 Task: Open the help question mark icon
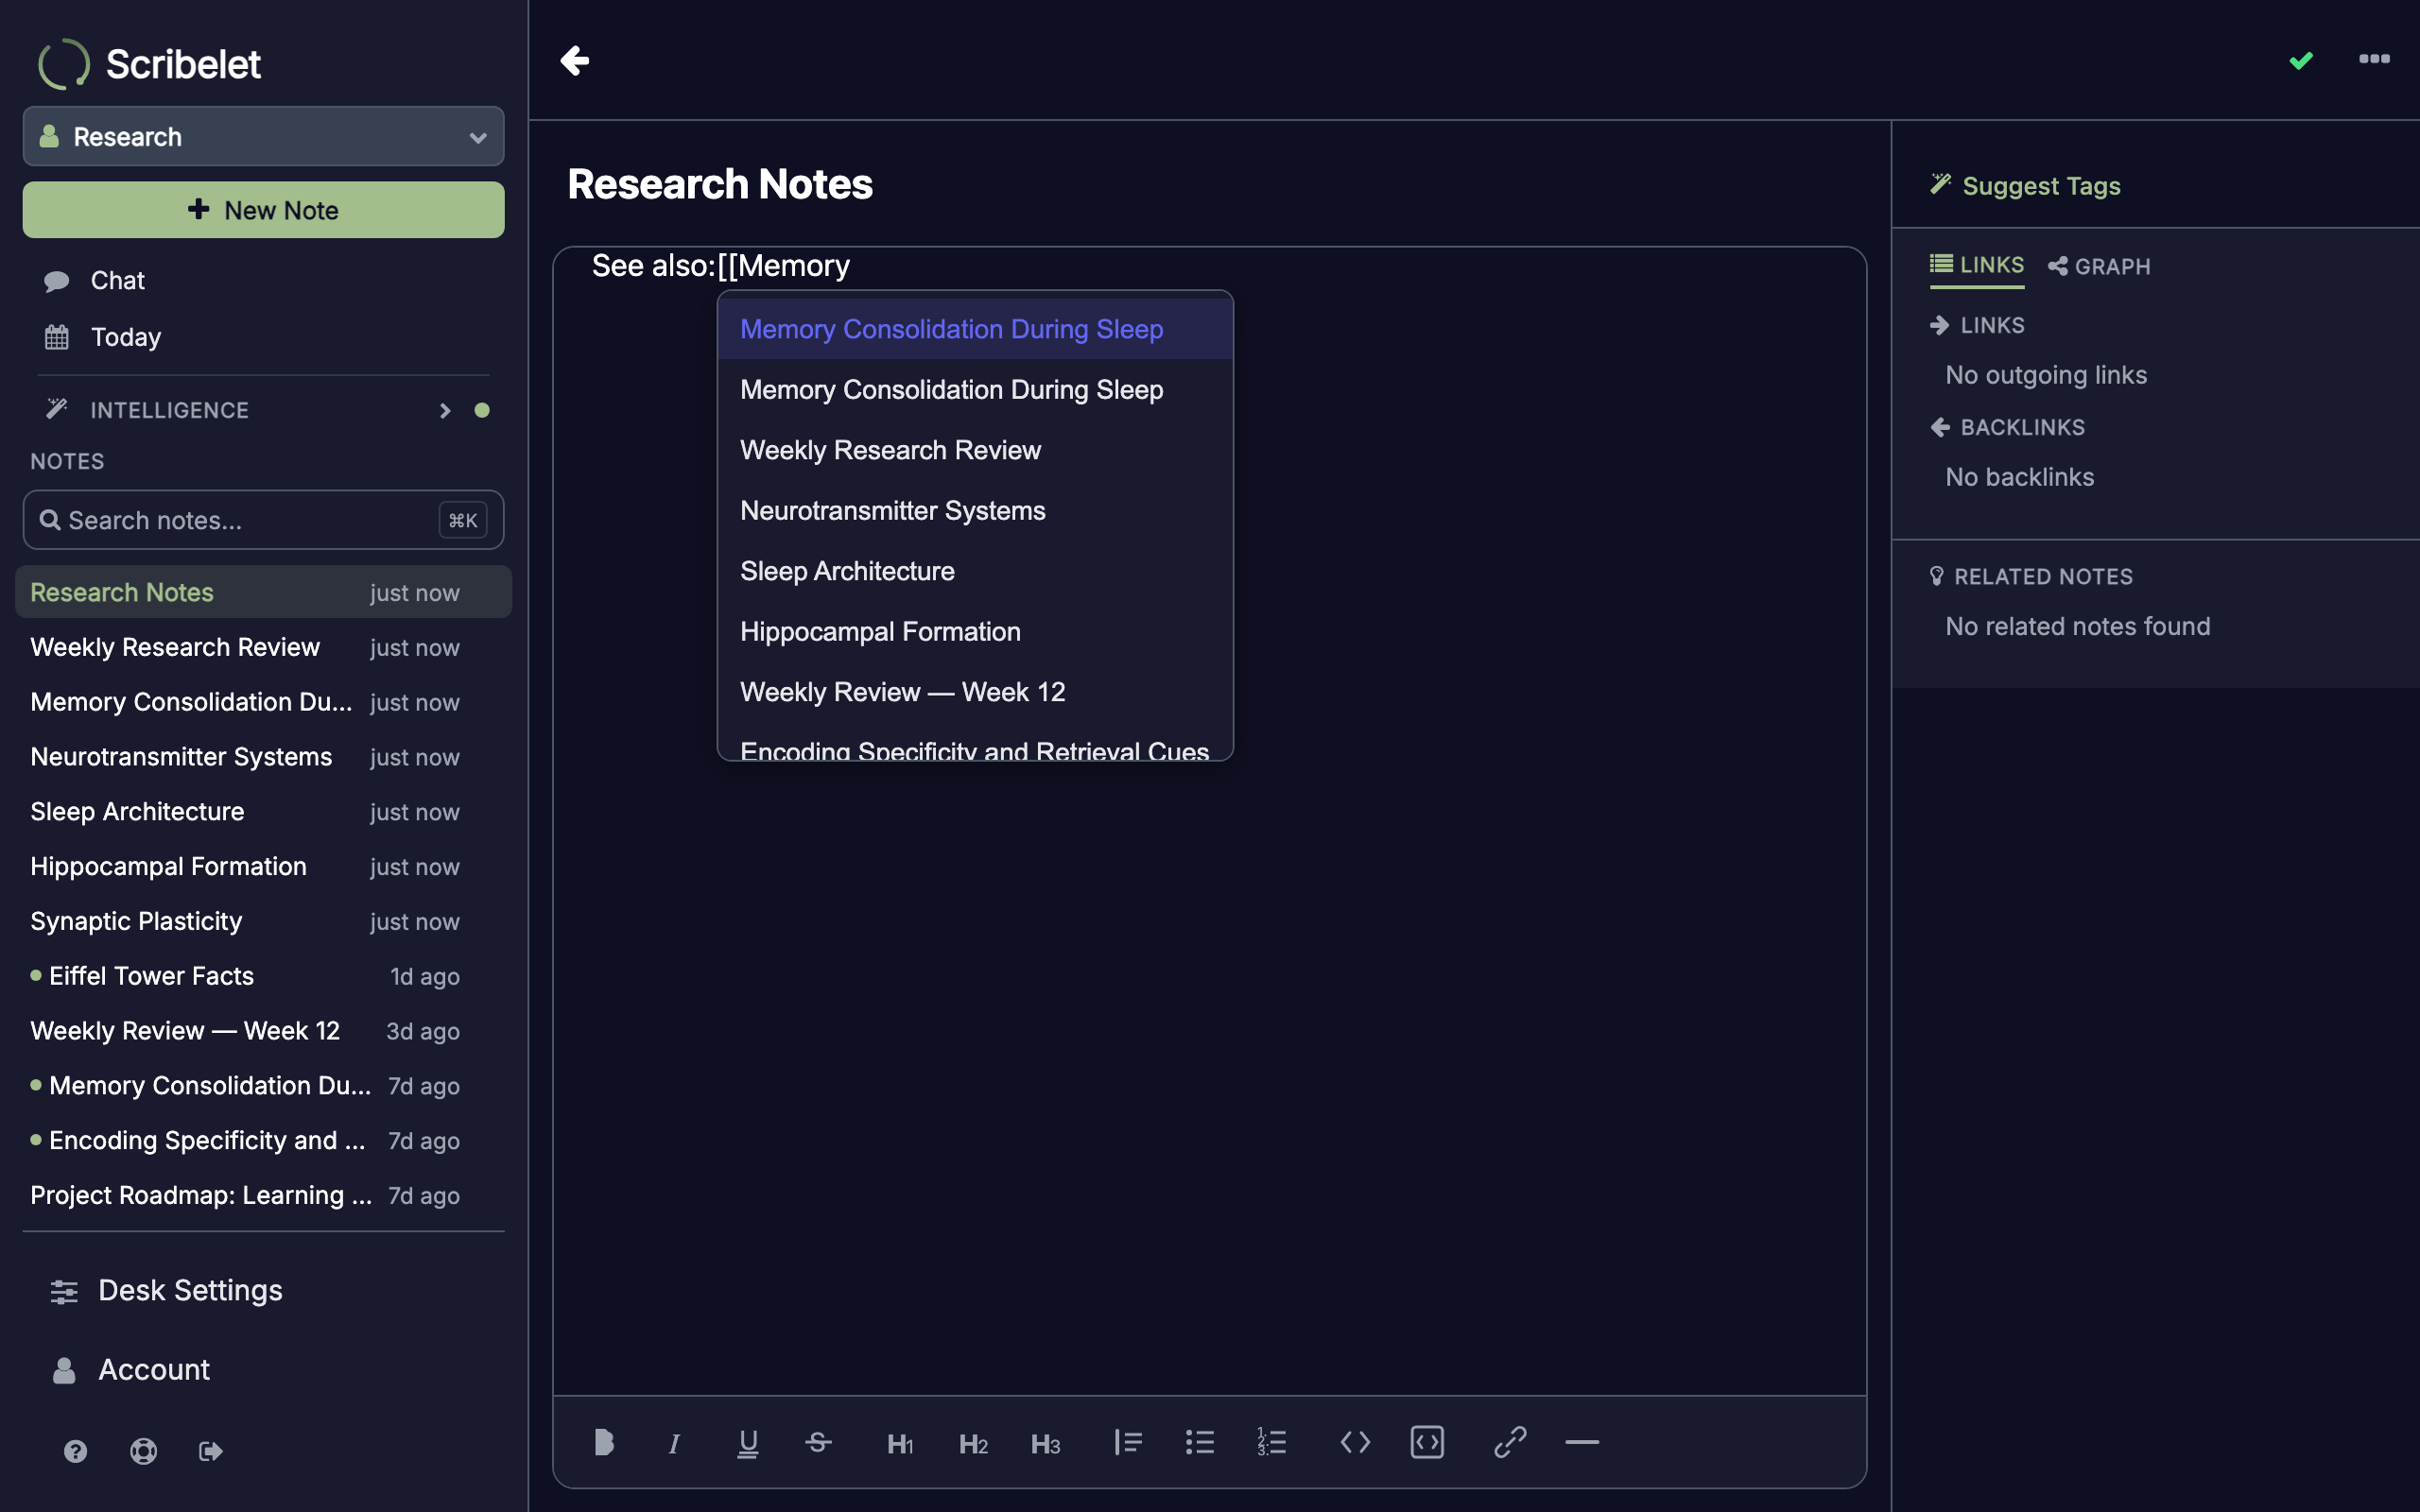75,1451
